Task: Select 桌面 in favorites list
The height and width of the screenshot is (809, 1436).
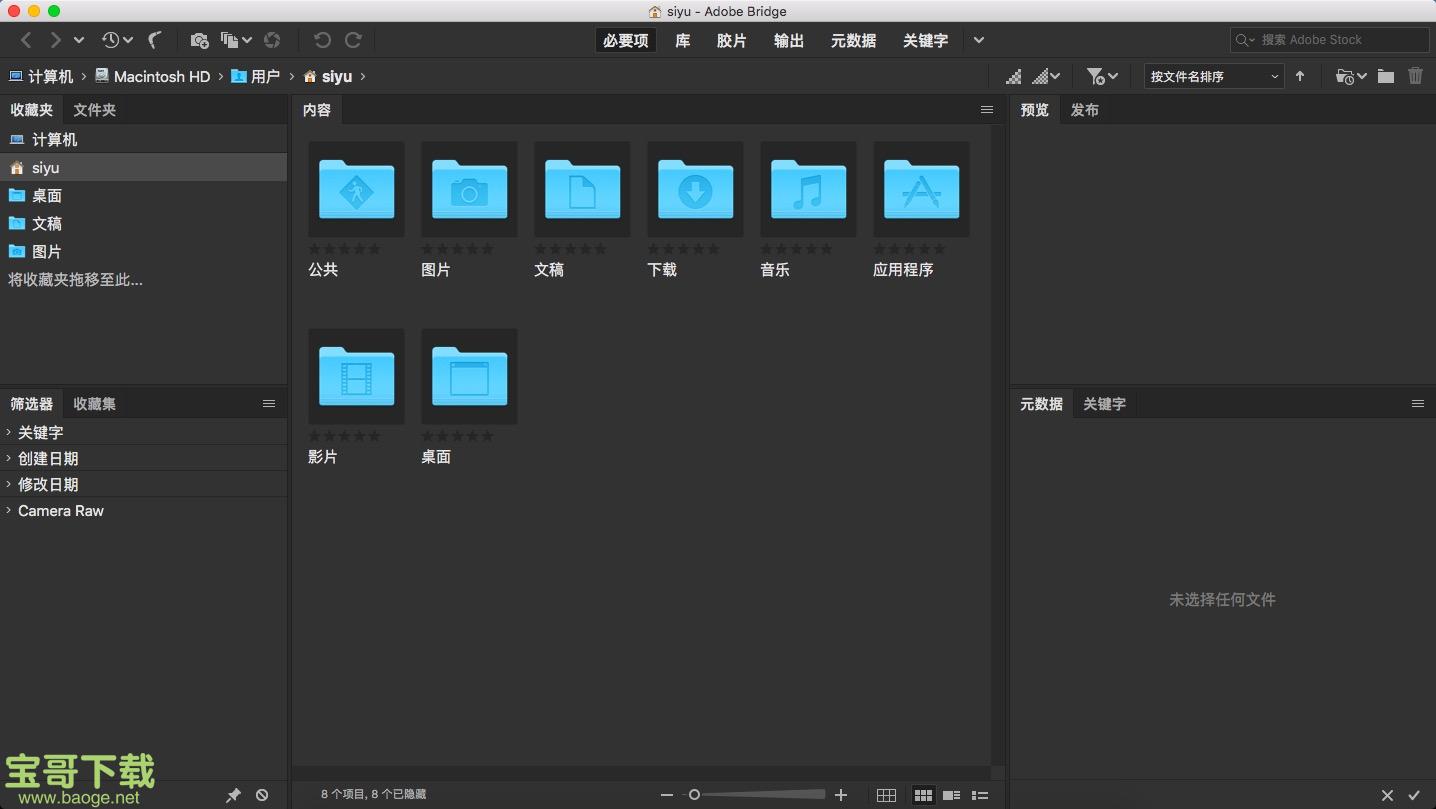Action: pos(143,196)
